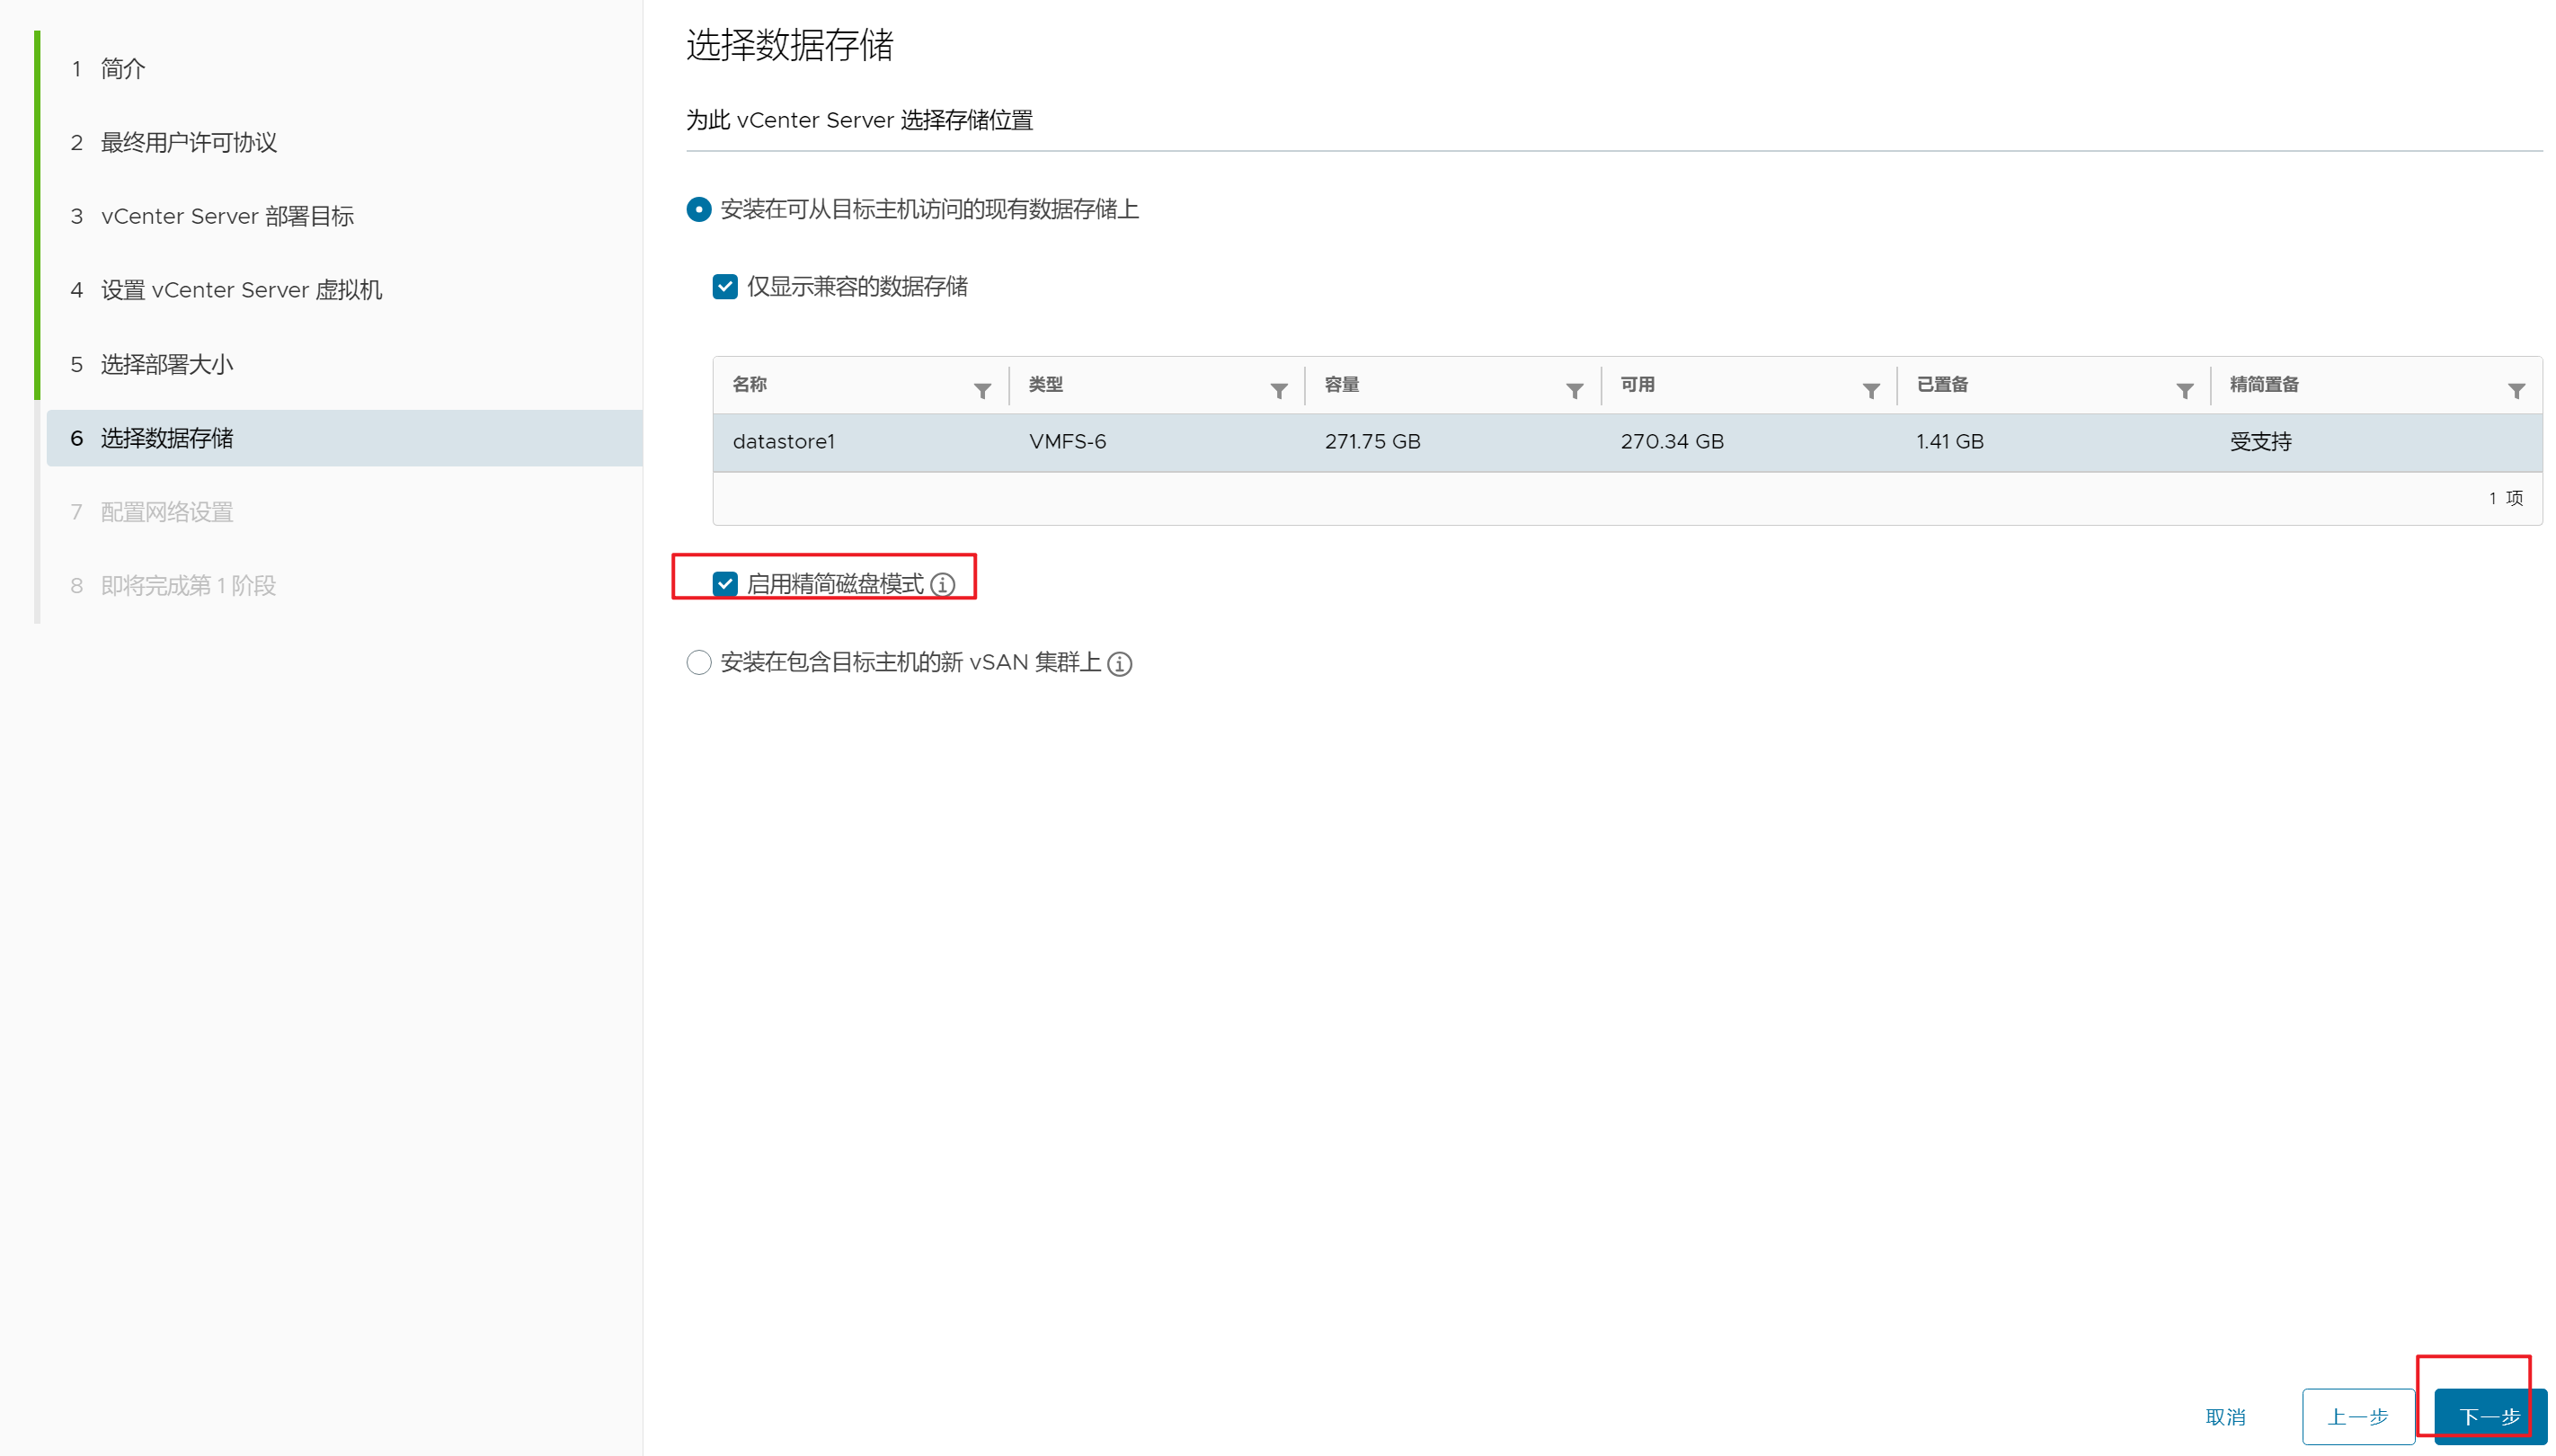Click the filter icon on the 可用 column
Viewport: 2556px width, 1456px height.
1870,391
